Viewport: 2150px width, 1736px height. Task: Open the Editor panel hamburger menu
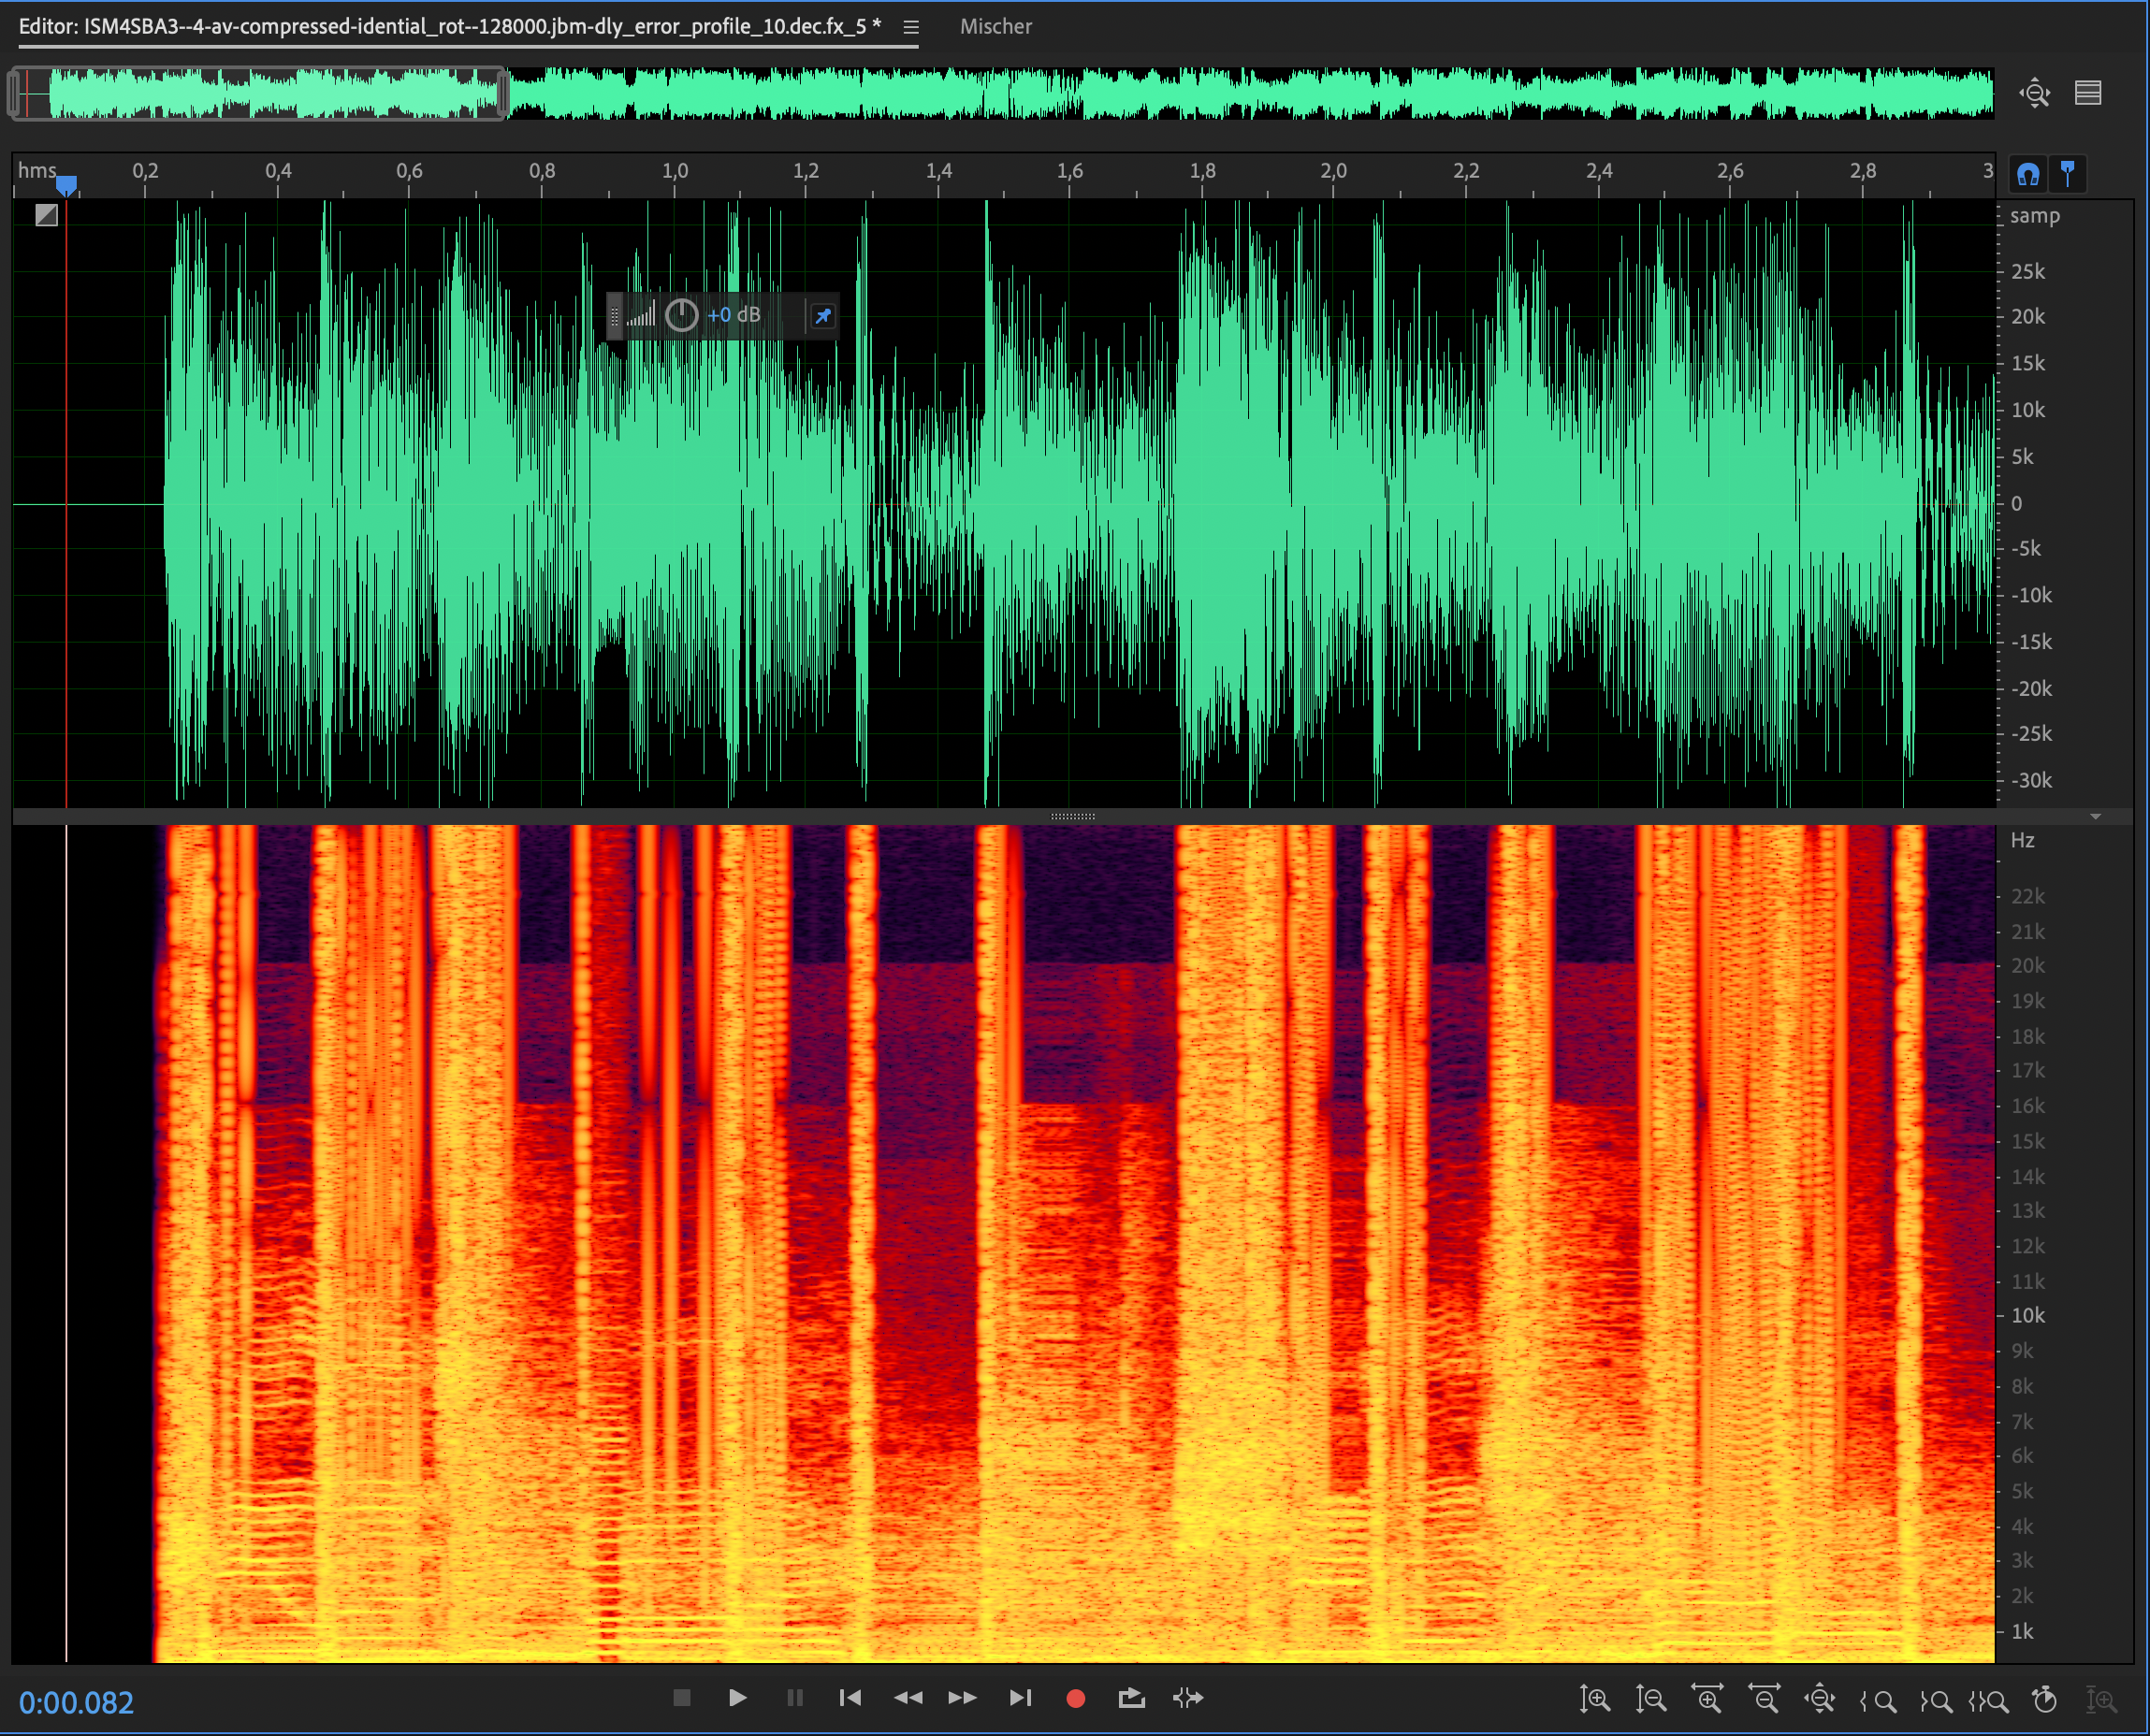coord(910,27)
